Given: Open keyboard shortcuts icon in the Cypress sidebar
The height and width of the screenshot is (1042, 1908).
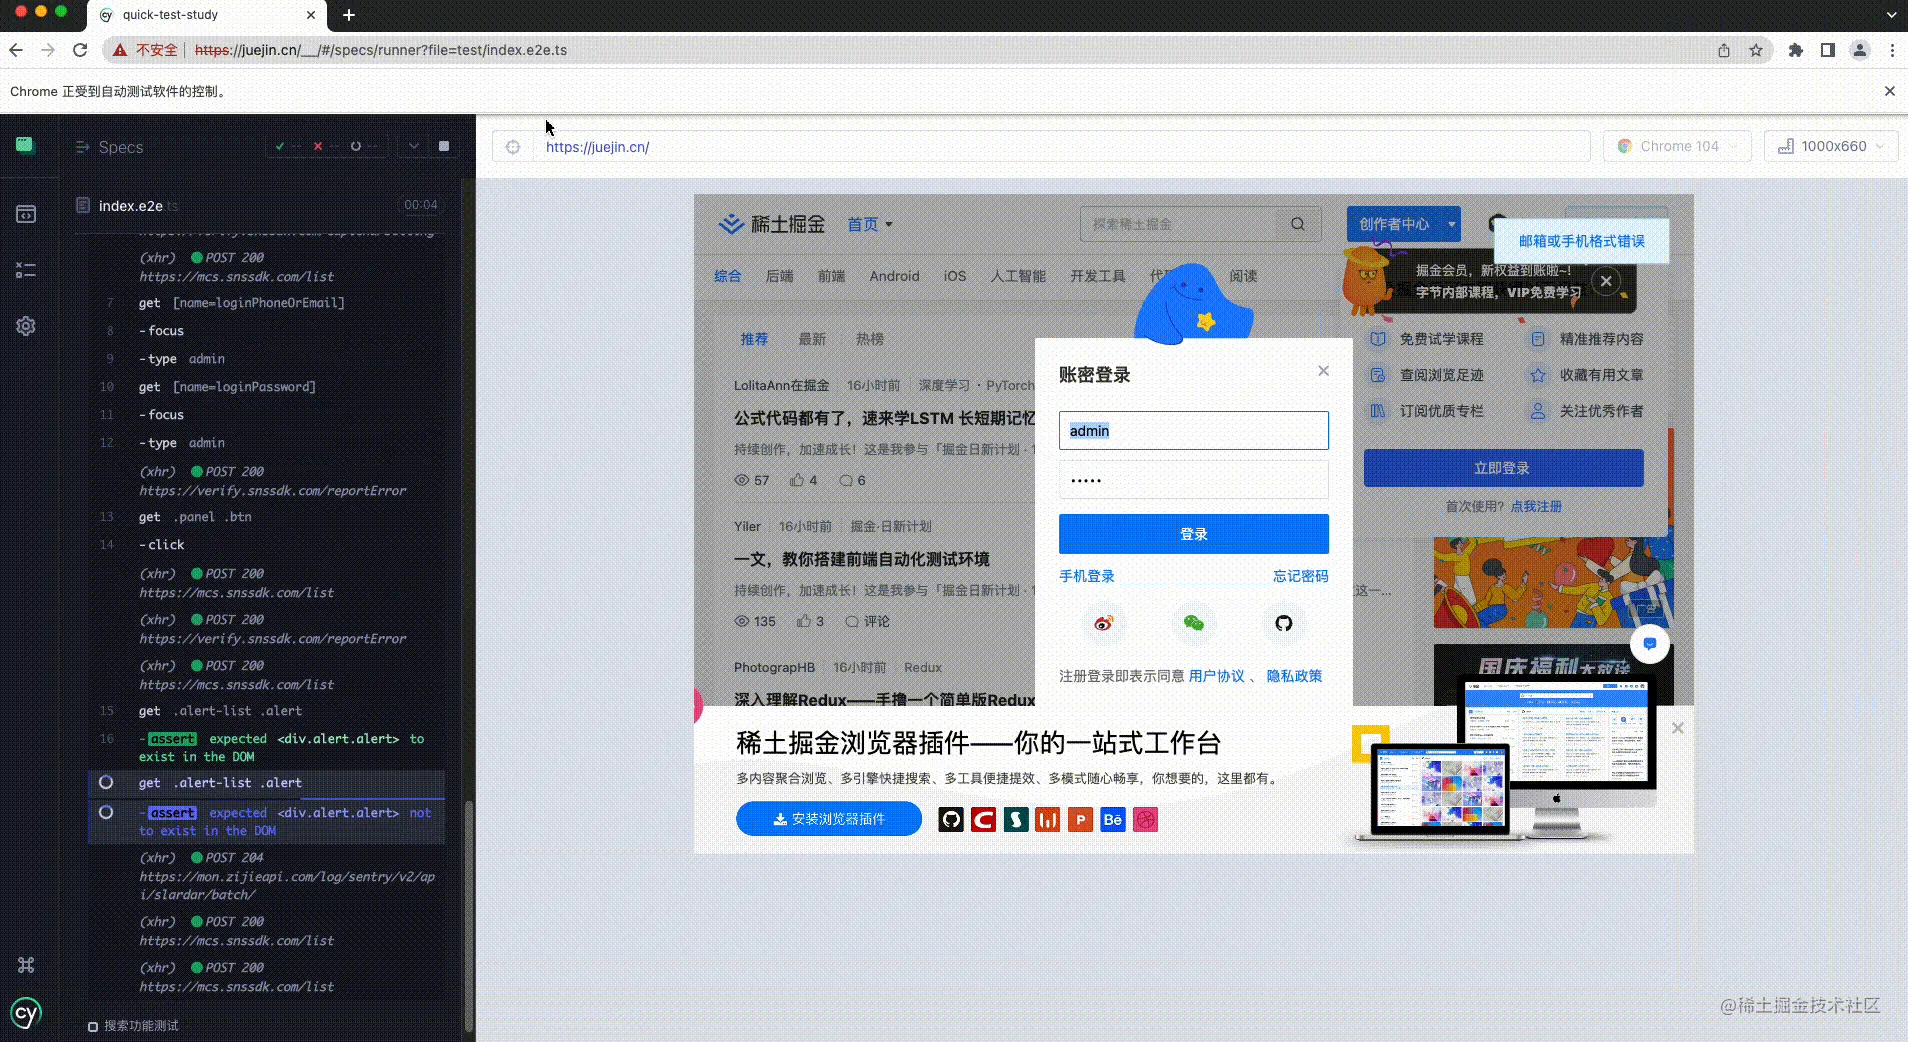Looking at the screenshot, I should (x=26, y=965).
